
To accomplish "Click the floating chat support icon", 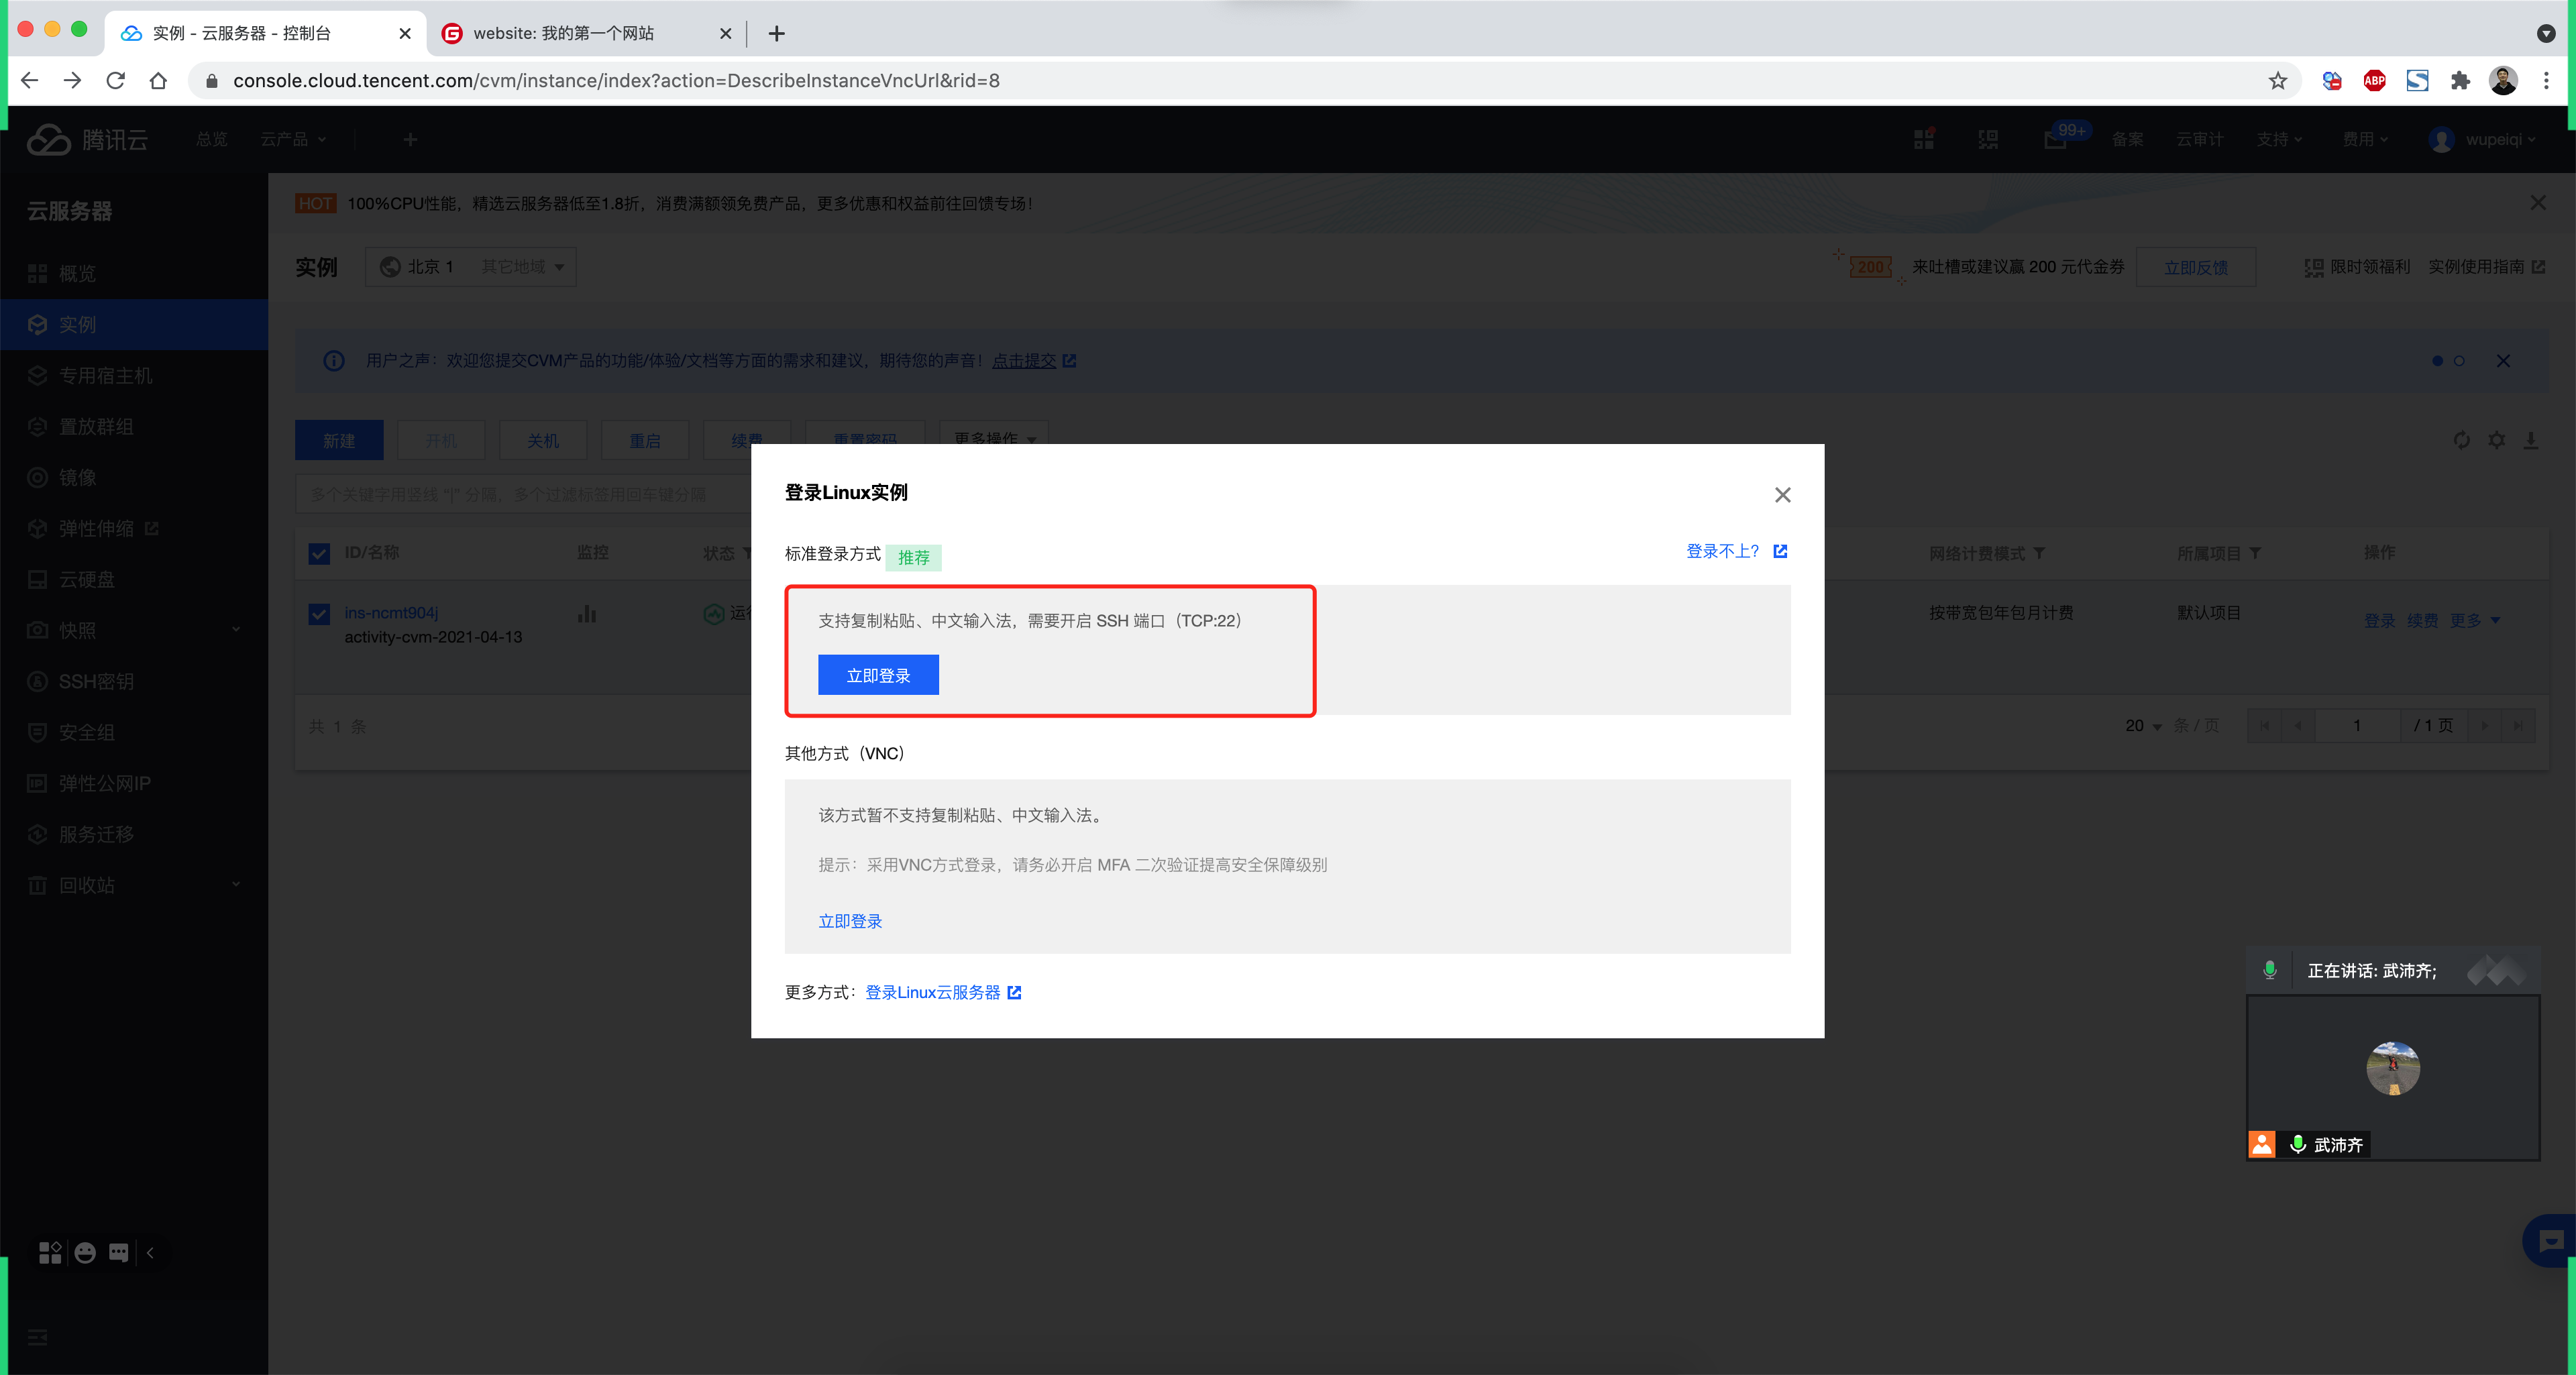I will click(2550, 1241).
